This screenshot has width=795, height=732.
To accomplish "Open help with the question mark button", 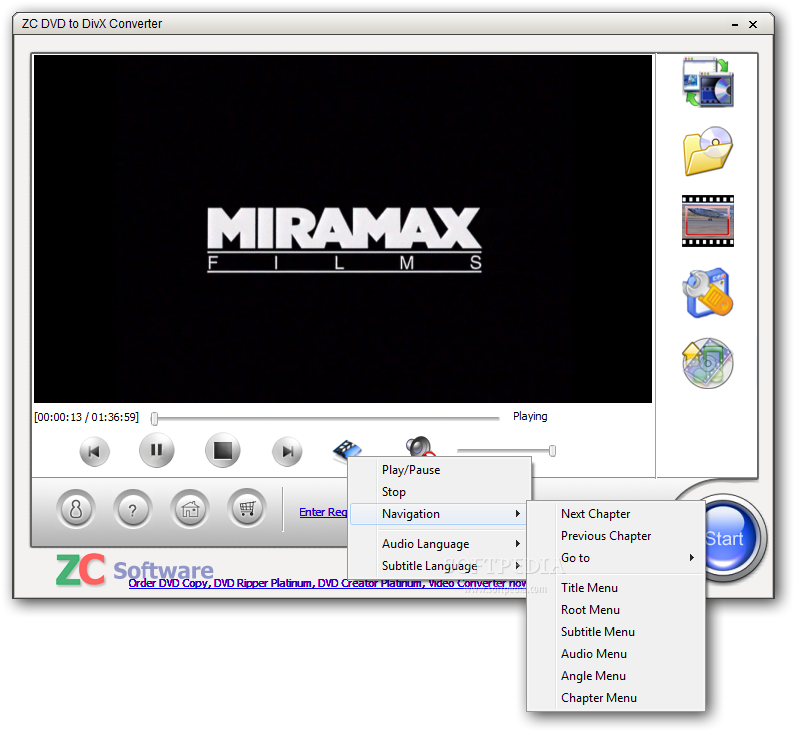I will click(x=133, y=509).
